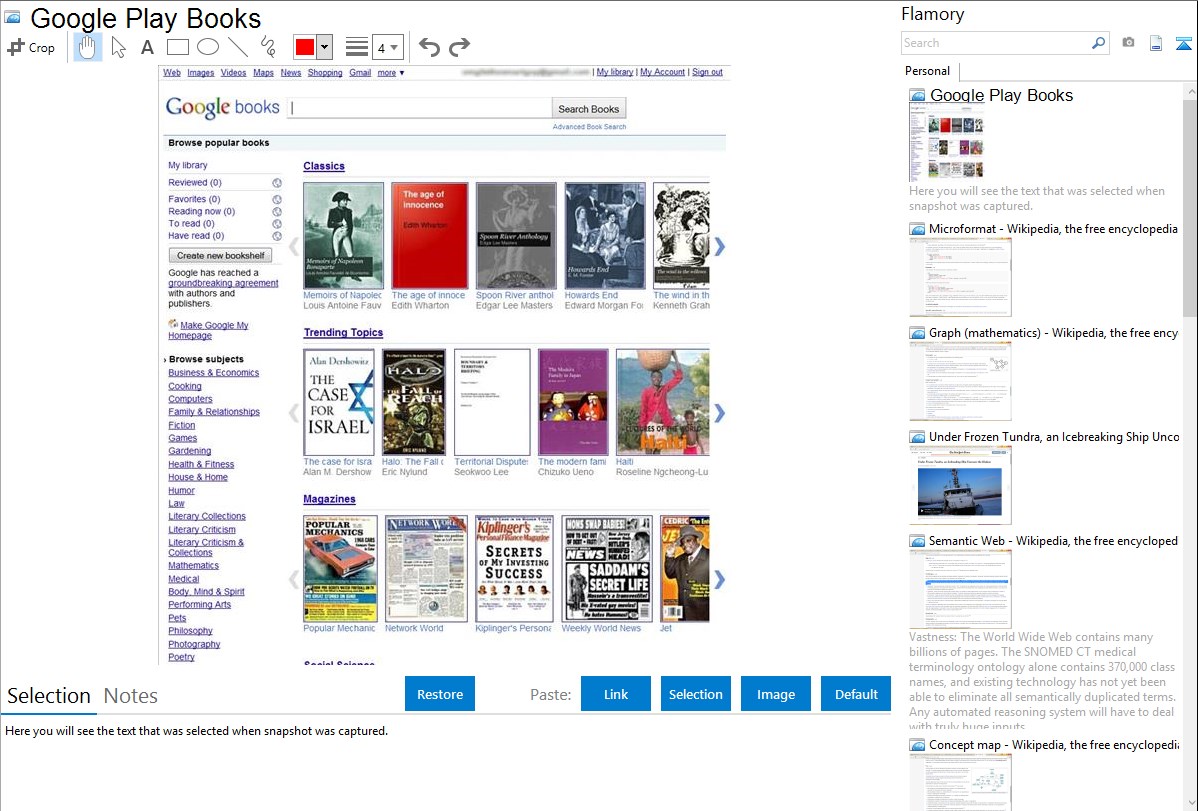Click the Sign out link

point(707,72)
